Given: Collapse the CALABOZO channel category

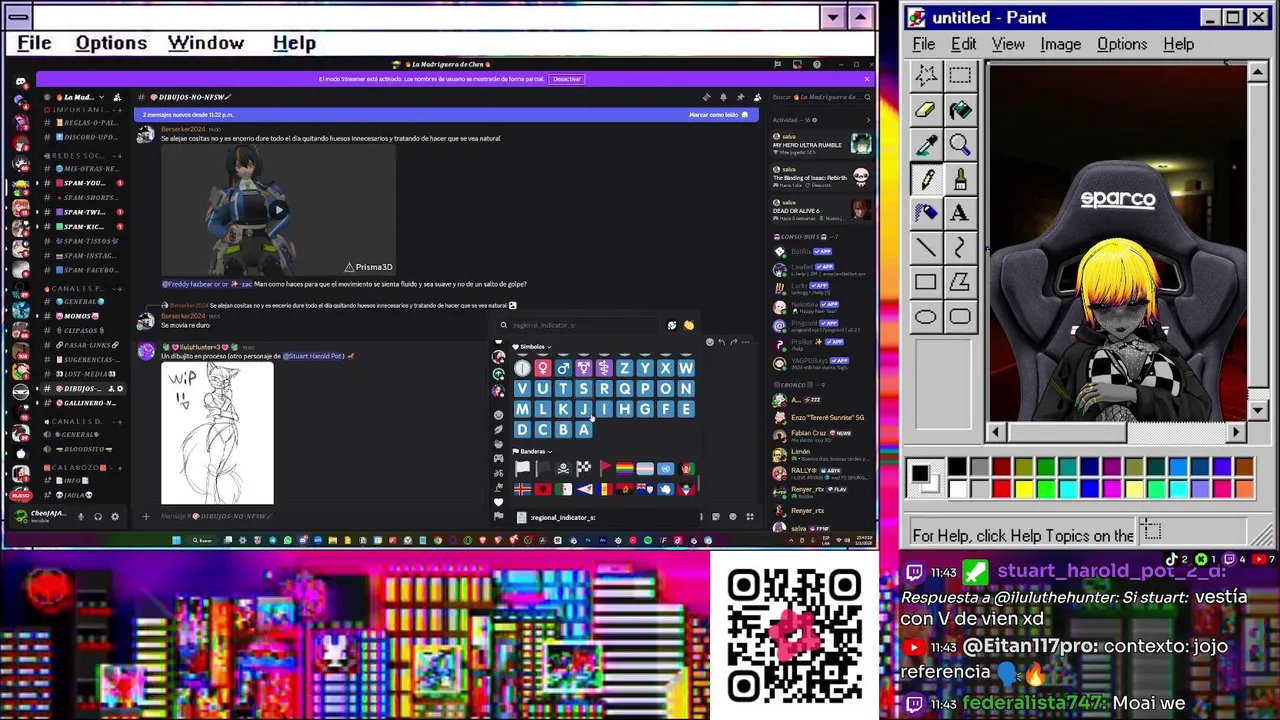Looking at the screenshot, I should 77,467.
